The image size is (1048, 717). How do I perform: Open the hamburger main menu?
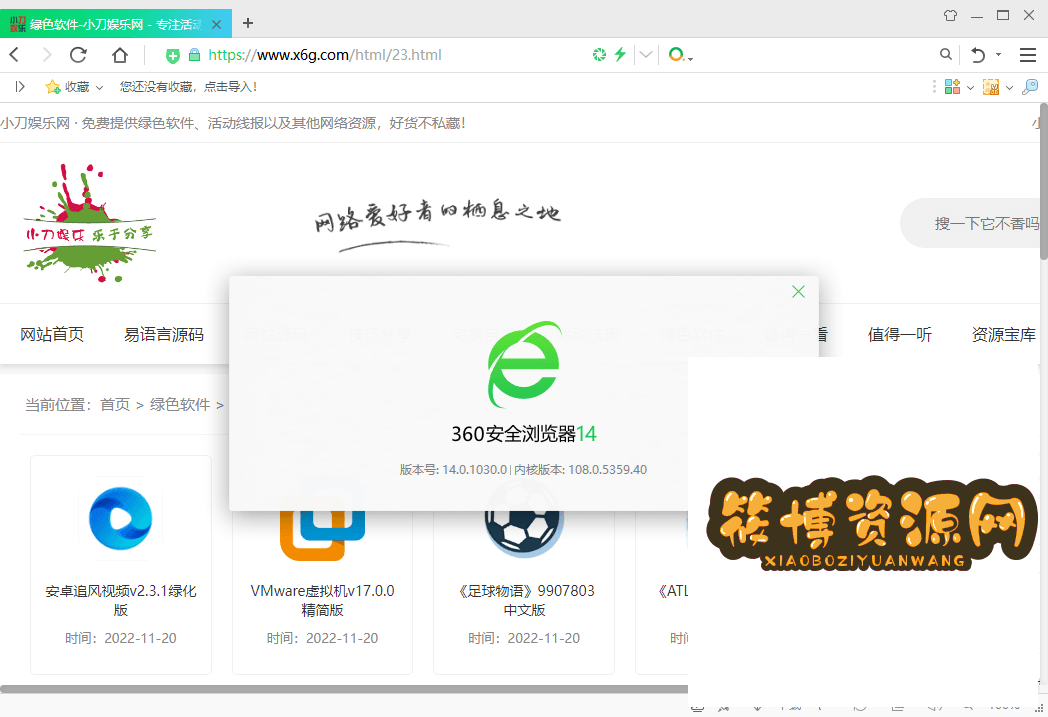(1028, 55)
